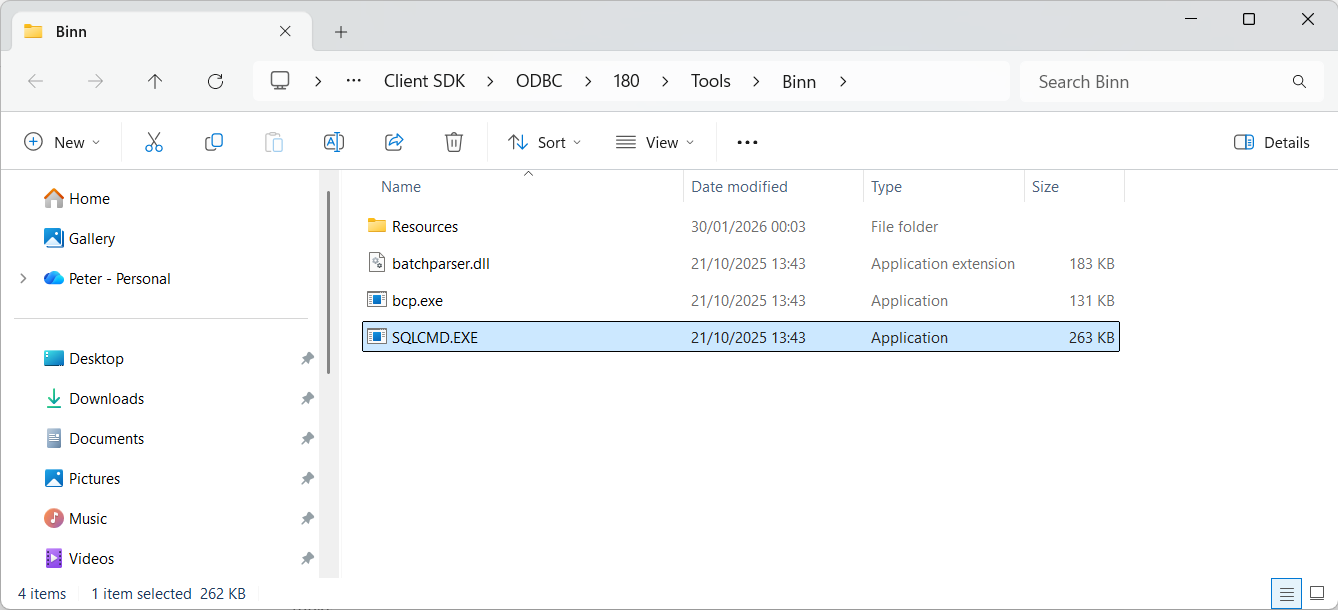1338x610 pixels.
Task: Add a new tab with plus button
Action: click(x=341, y=32)
